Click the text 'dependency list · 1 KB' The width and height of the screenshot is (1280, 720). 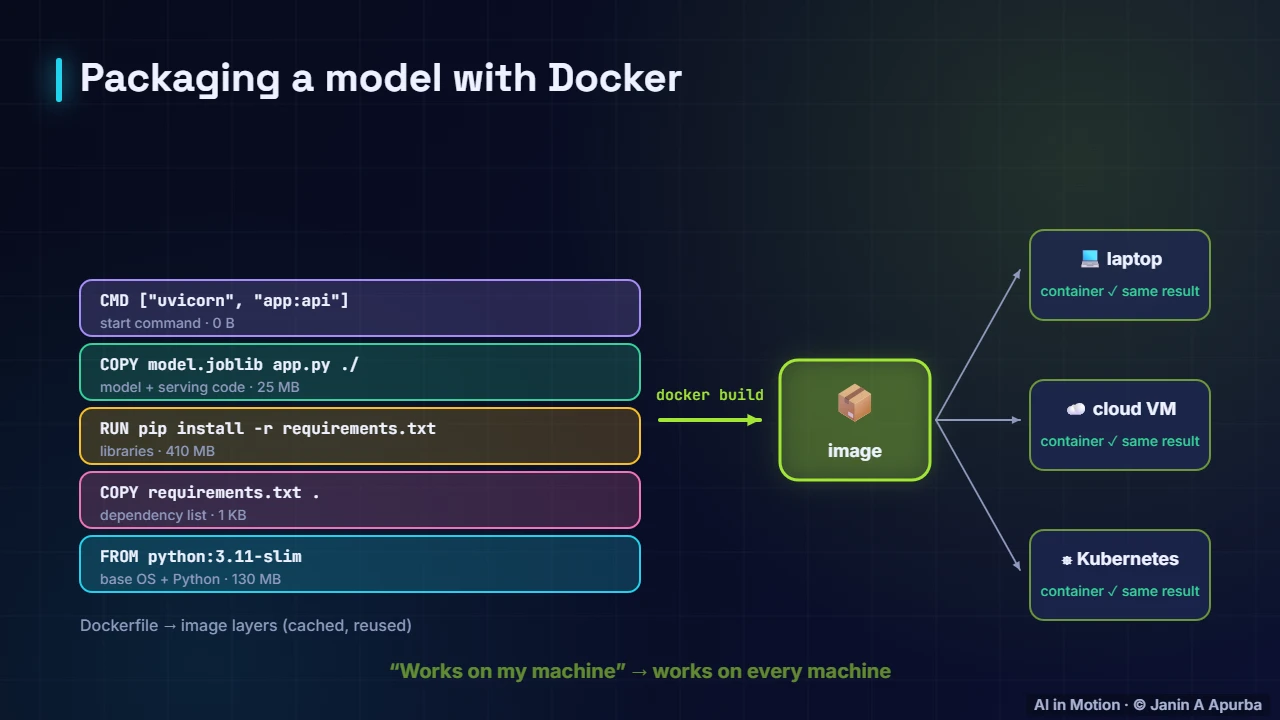point(173,515)
